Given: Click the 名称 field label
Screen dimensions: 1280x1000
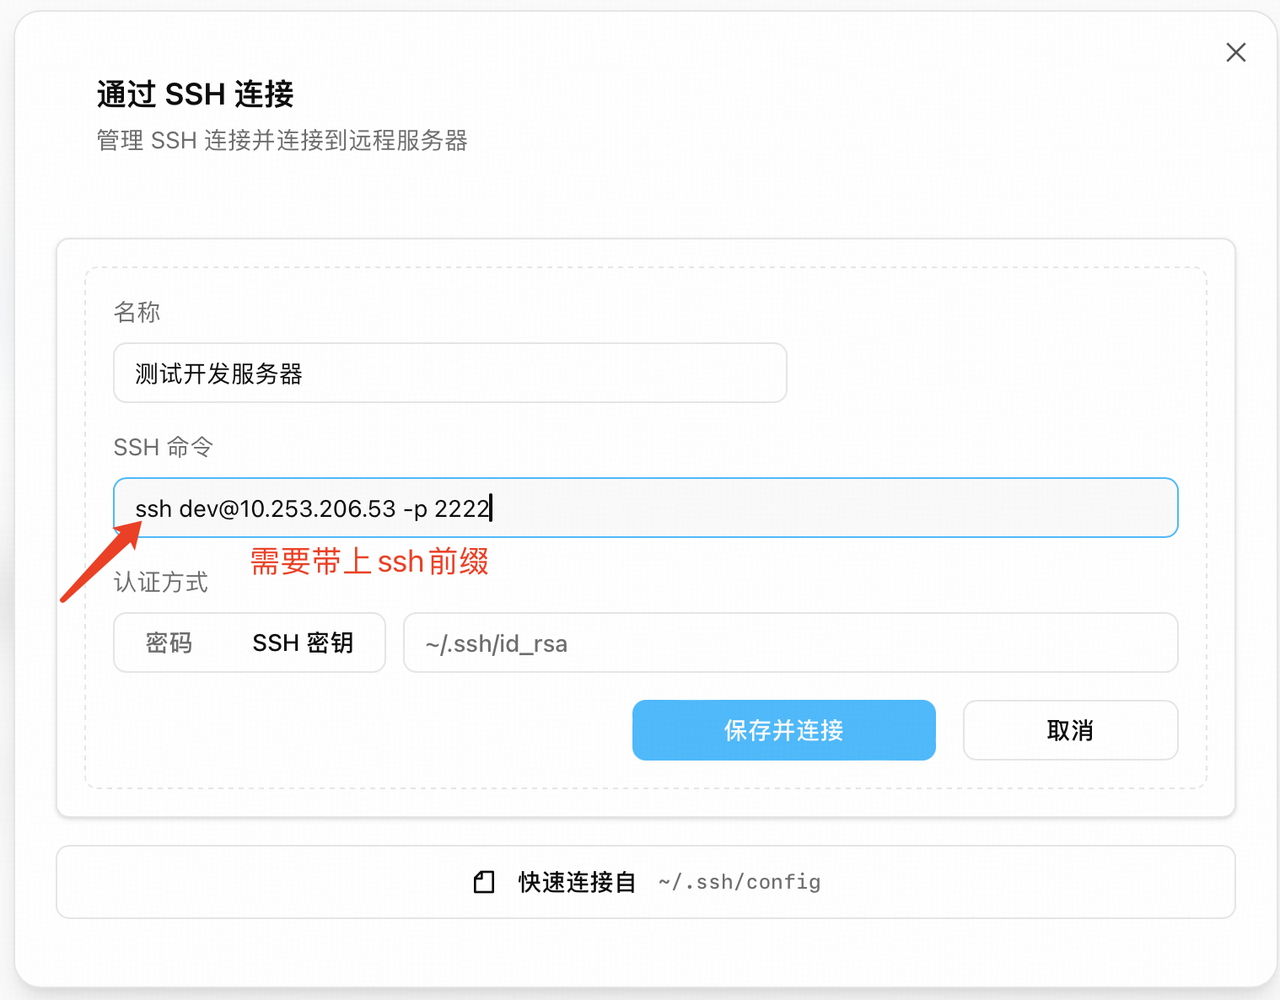Looking at the screenshot, I should click(x=137, y=312).
